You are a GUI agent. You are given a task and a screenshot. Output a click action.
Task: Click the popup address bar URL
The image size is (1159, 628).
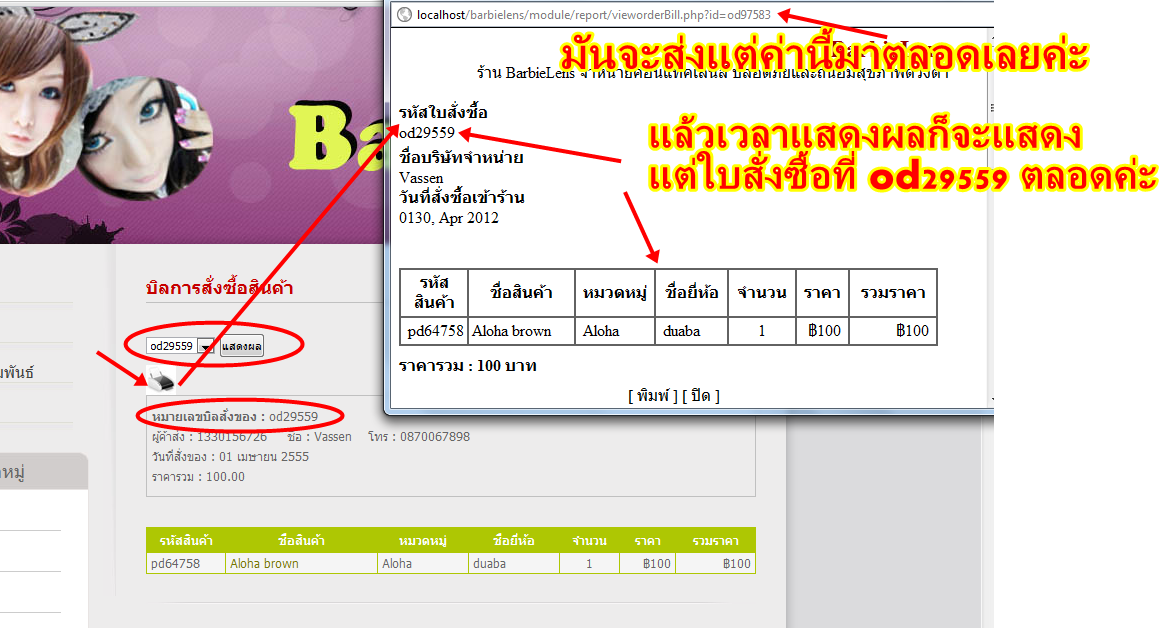594,15
